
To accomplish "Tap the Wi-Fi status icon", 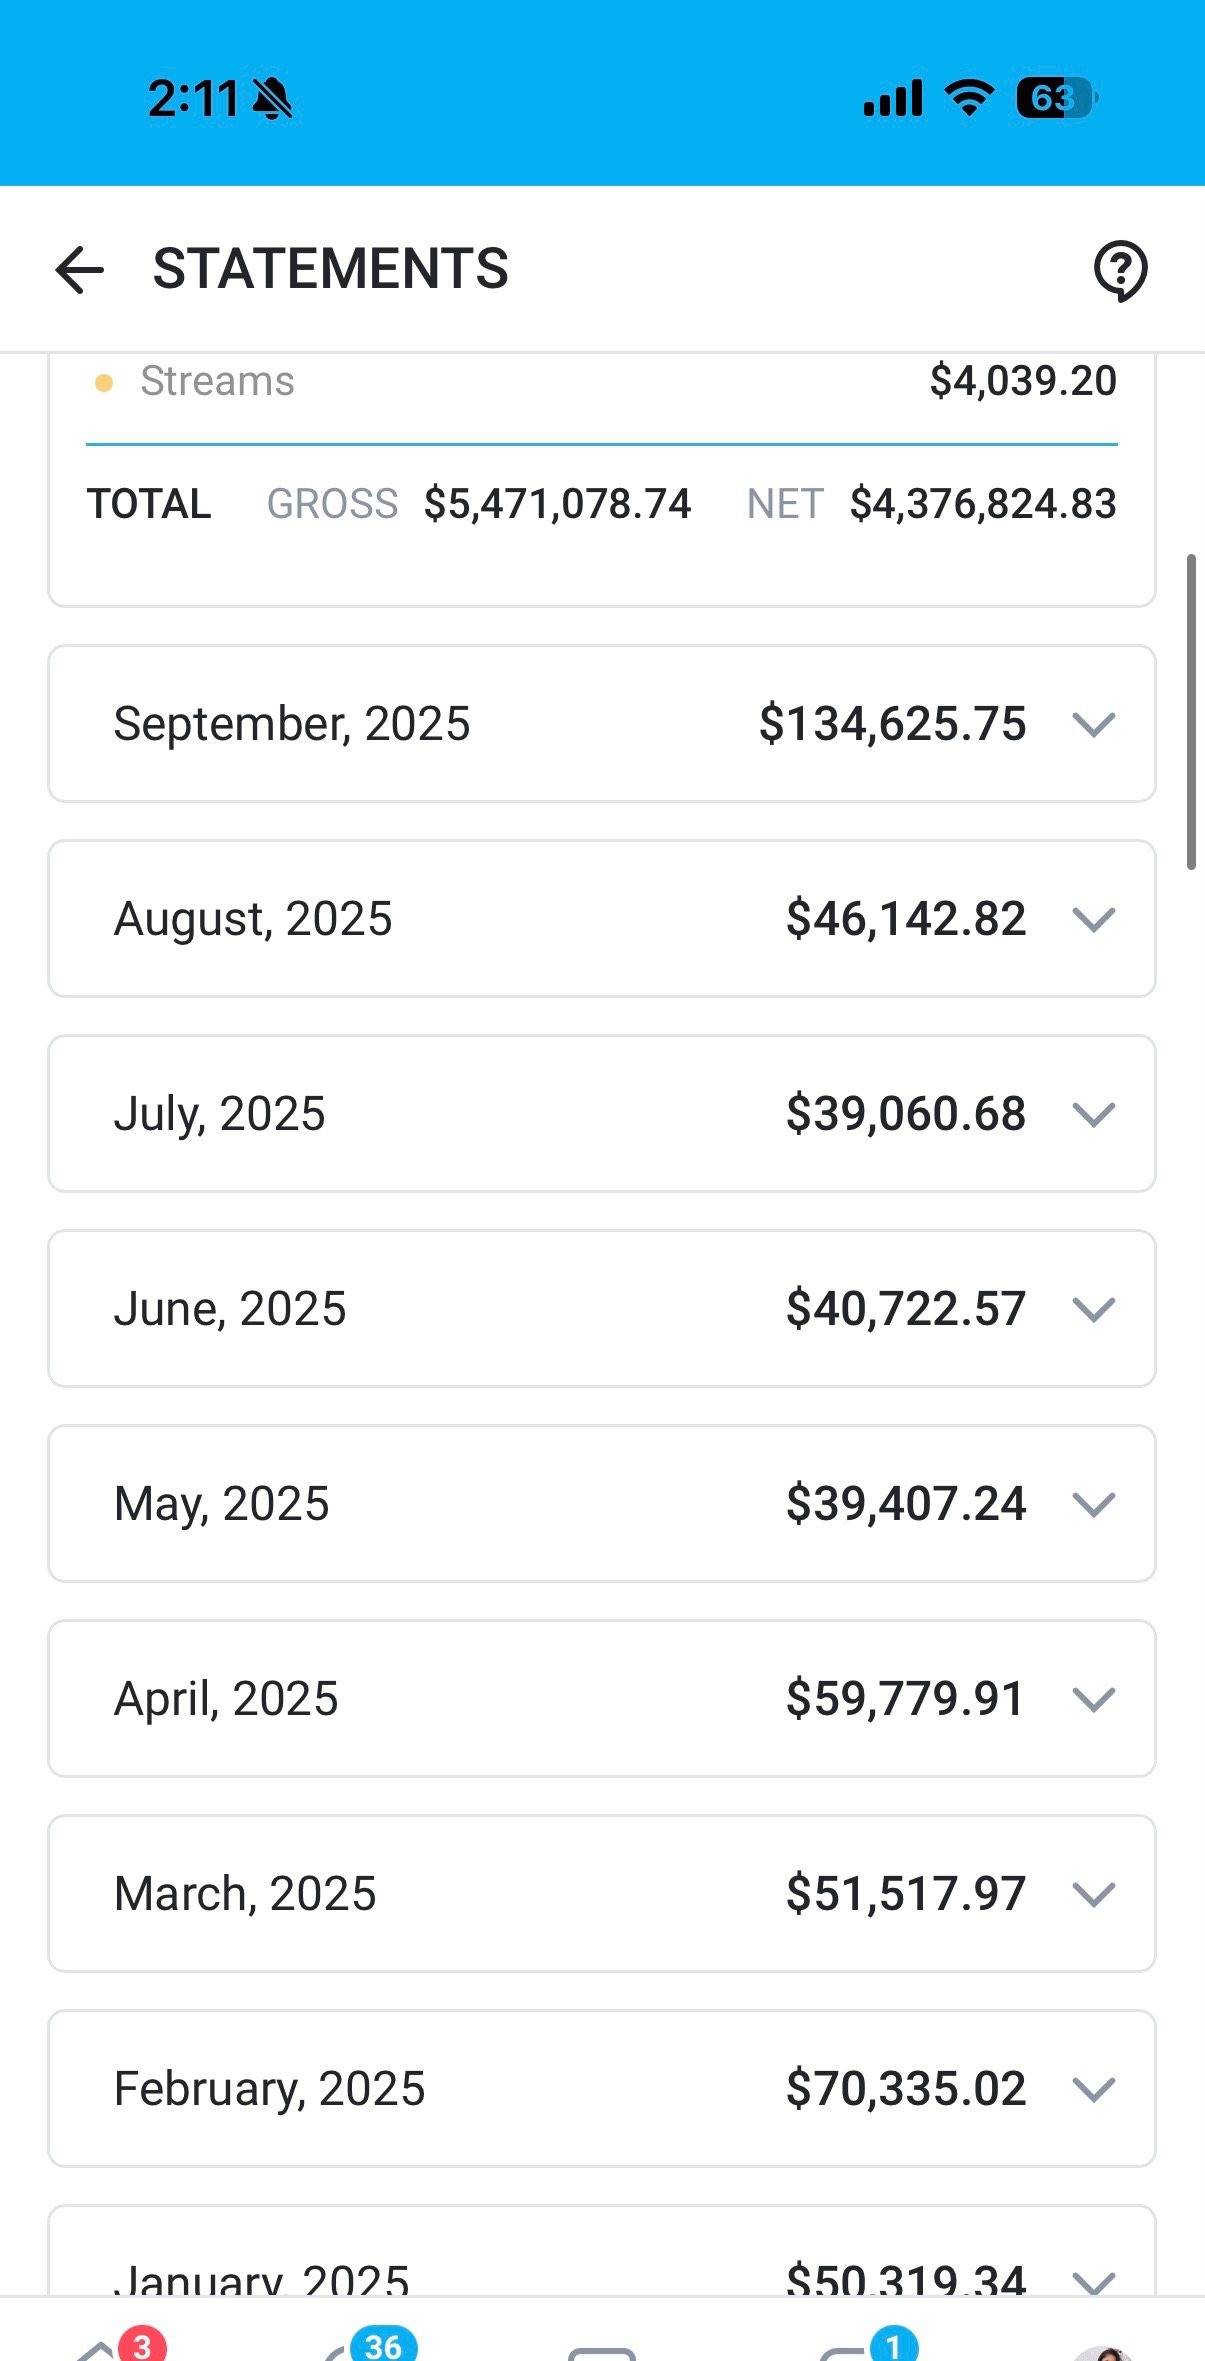I will click(x=969, y=98).
